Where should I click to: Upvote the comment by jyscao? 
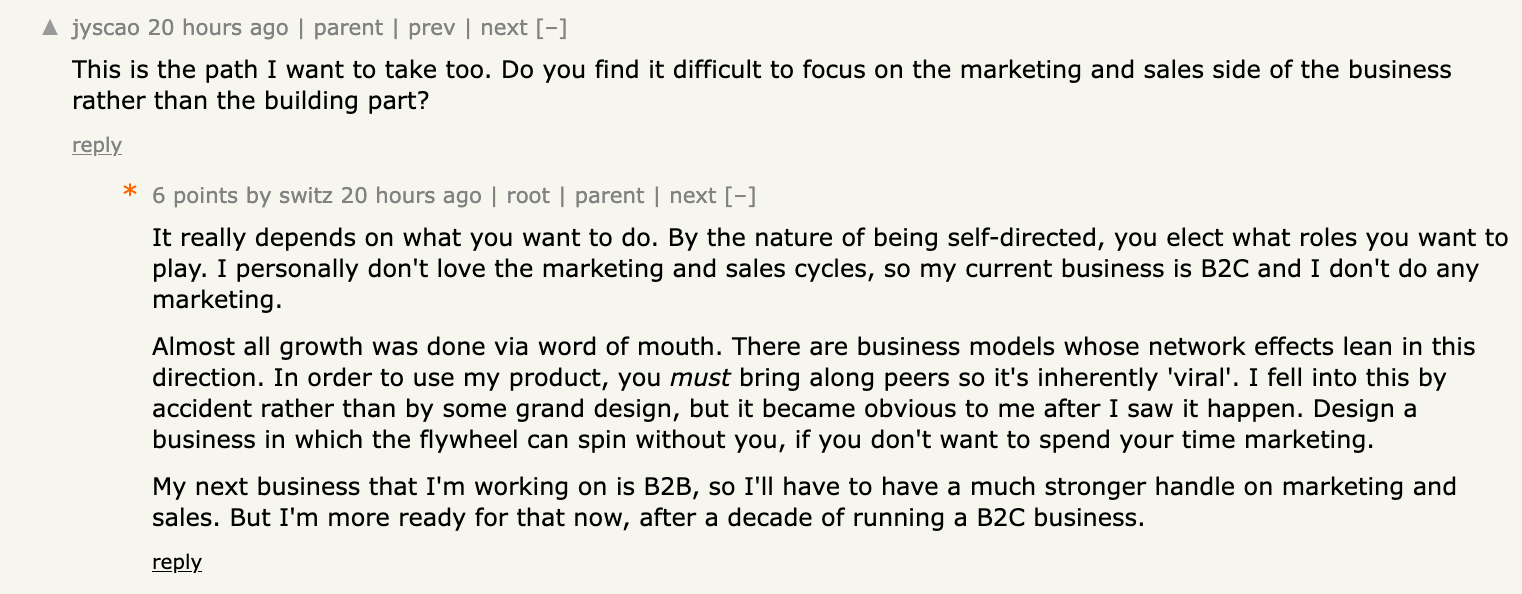pos(51,28)
